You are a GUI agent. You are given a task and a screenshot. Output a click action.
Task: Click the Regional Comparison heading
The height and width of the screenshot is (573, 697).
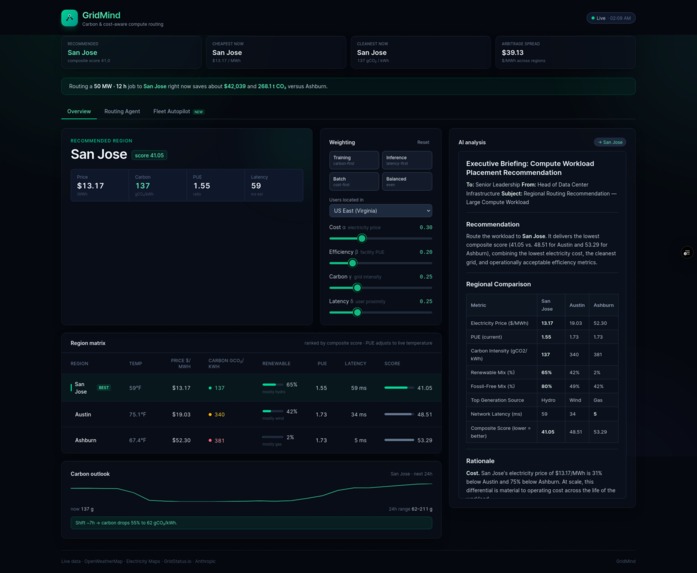click(498, 284)
